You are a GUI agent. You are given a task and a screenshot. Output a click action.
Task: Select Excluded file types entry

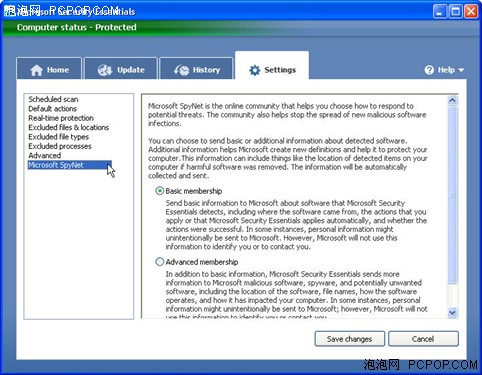[x=59, y=137]
